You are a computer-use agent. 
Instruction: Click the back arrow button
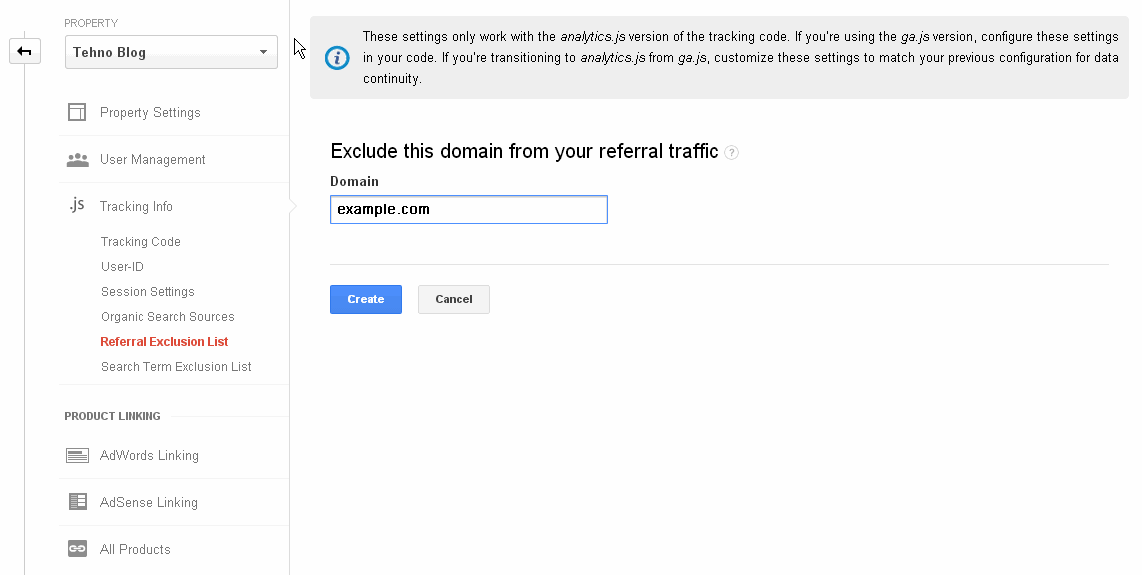(25, 51)
